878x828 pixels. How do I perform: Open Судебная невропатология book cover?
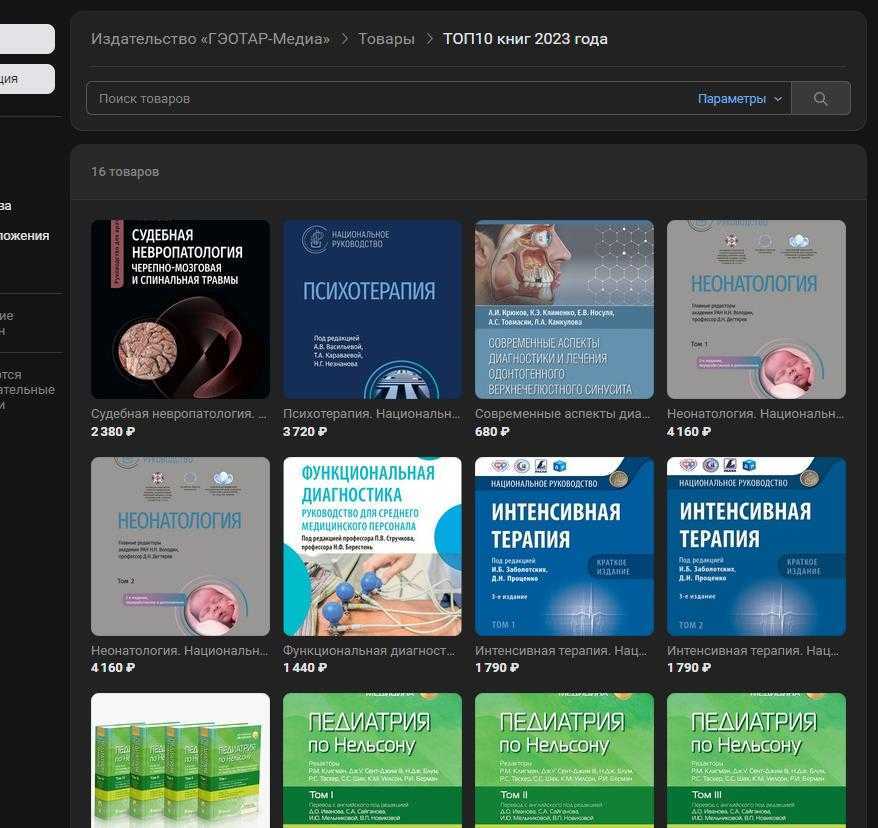(180, 309)
